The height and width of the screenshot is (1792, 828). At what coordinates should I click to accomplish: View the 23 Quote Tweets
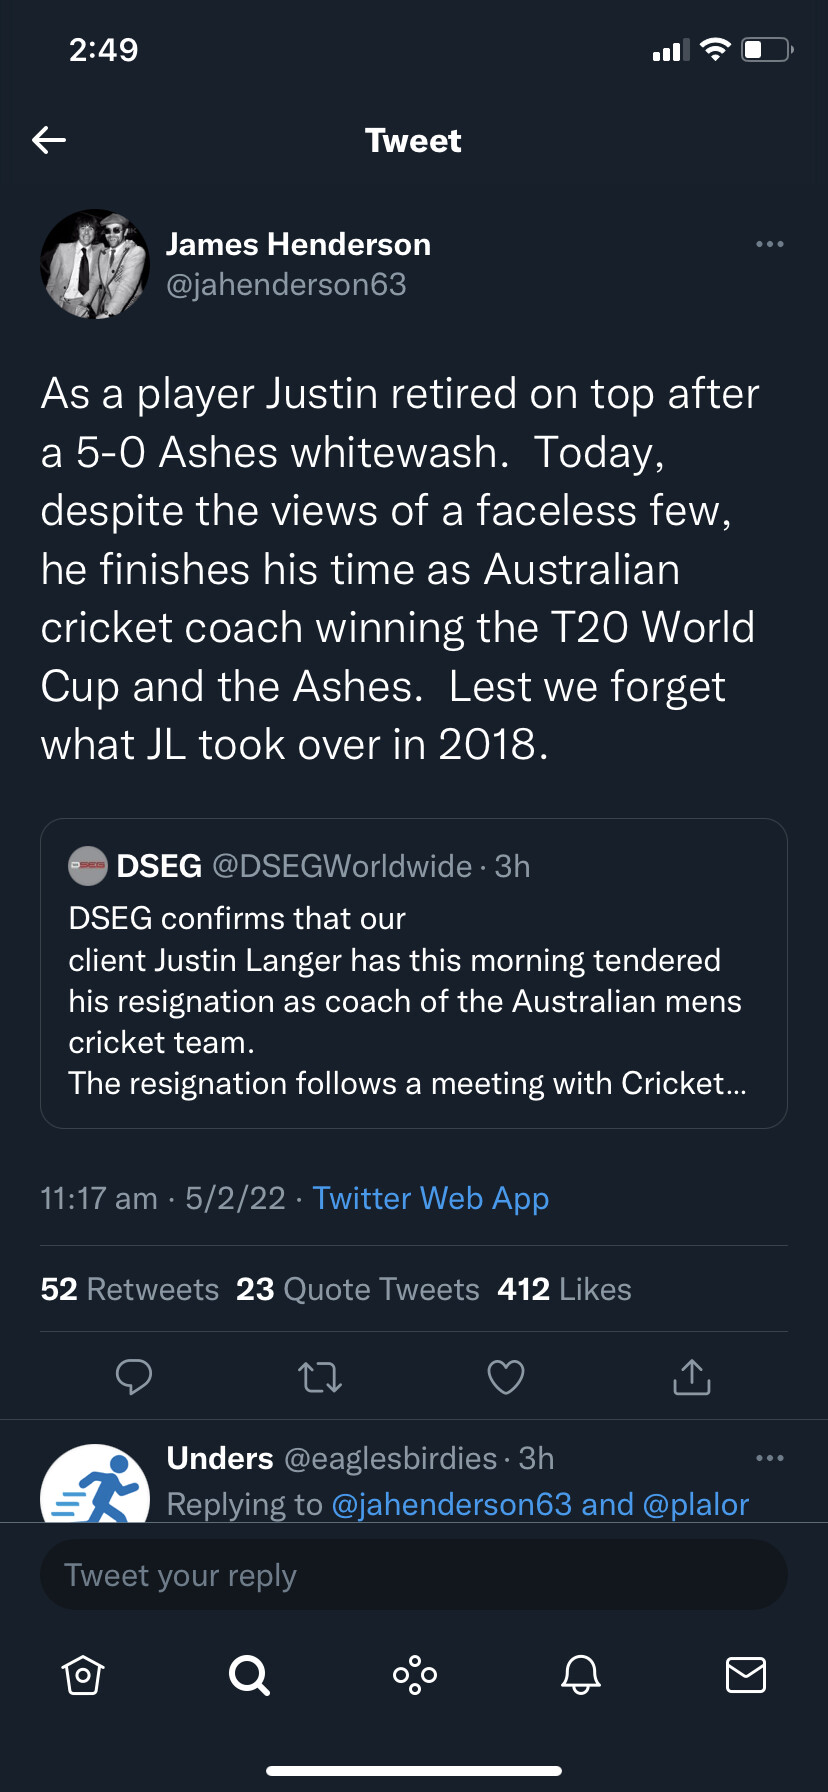(358, 1289)
